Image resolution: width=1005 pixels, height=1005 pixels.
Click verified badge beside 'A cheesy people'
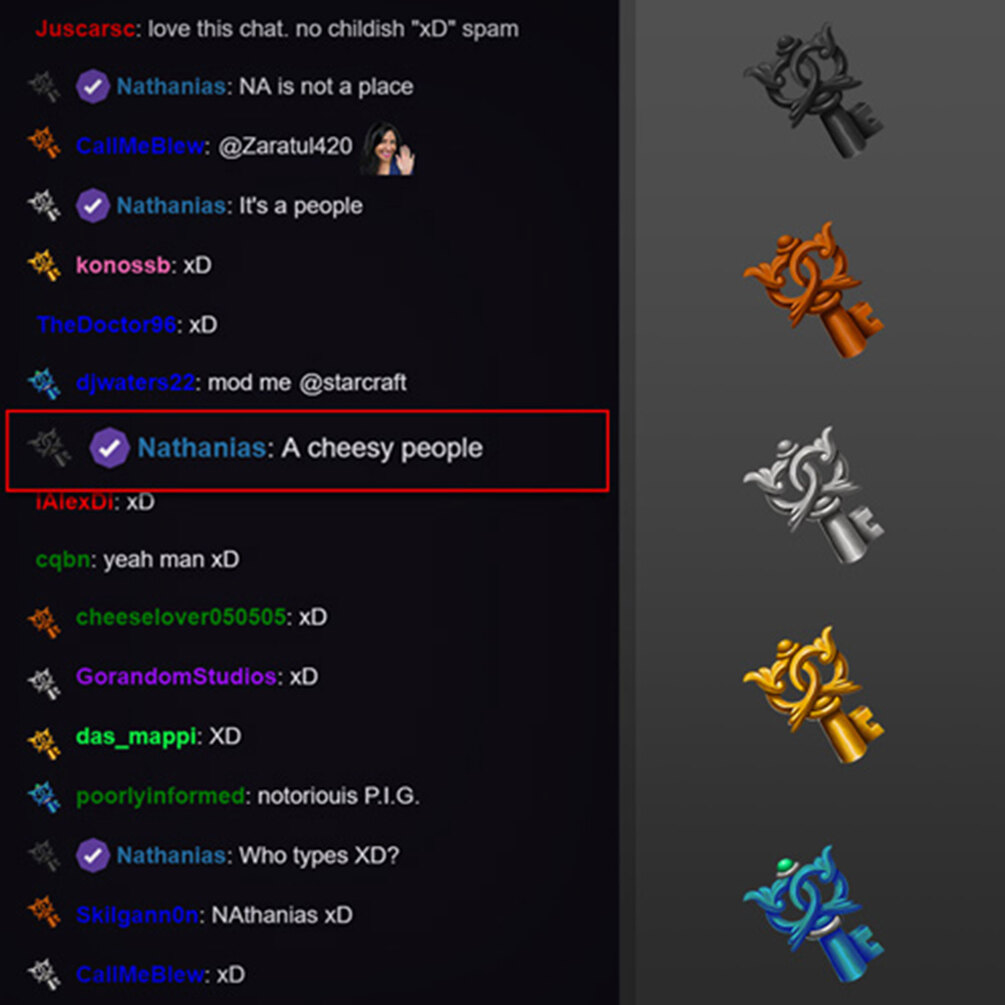tap(110, 447)
